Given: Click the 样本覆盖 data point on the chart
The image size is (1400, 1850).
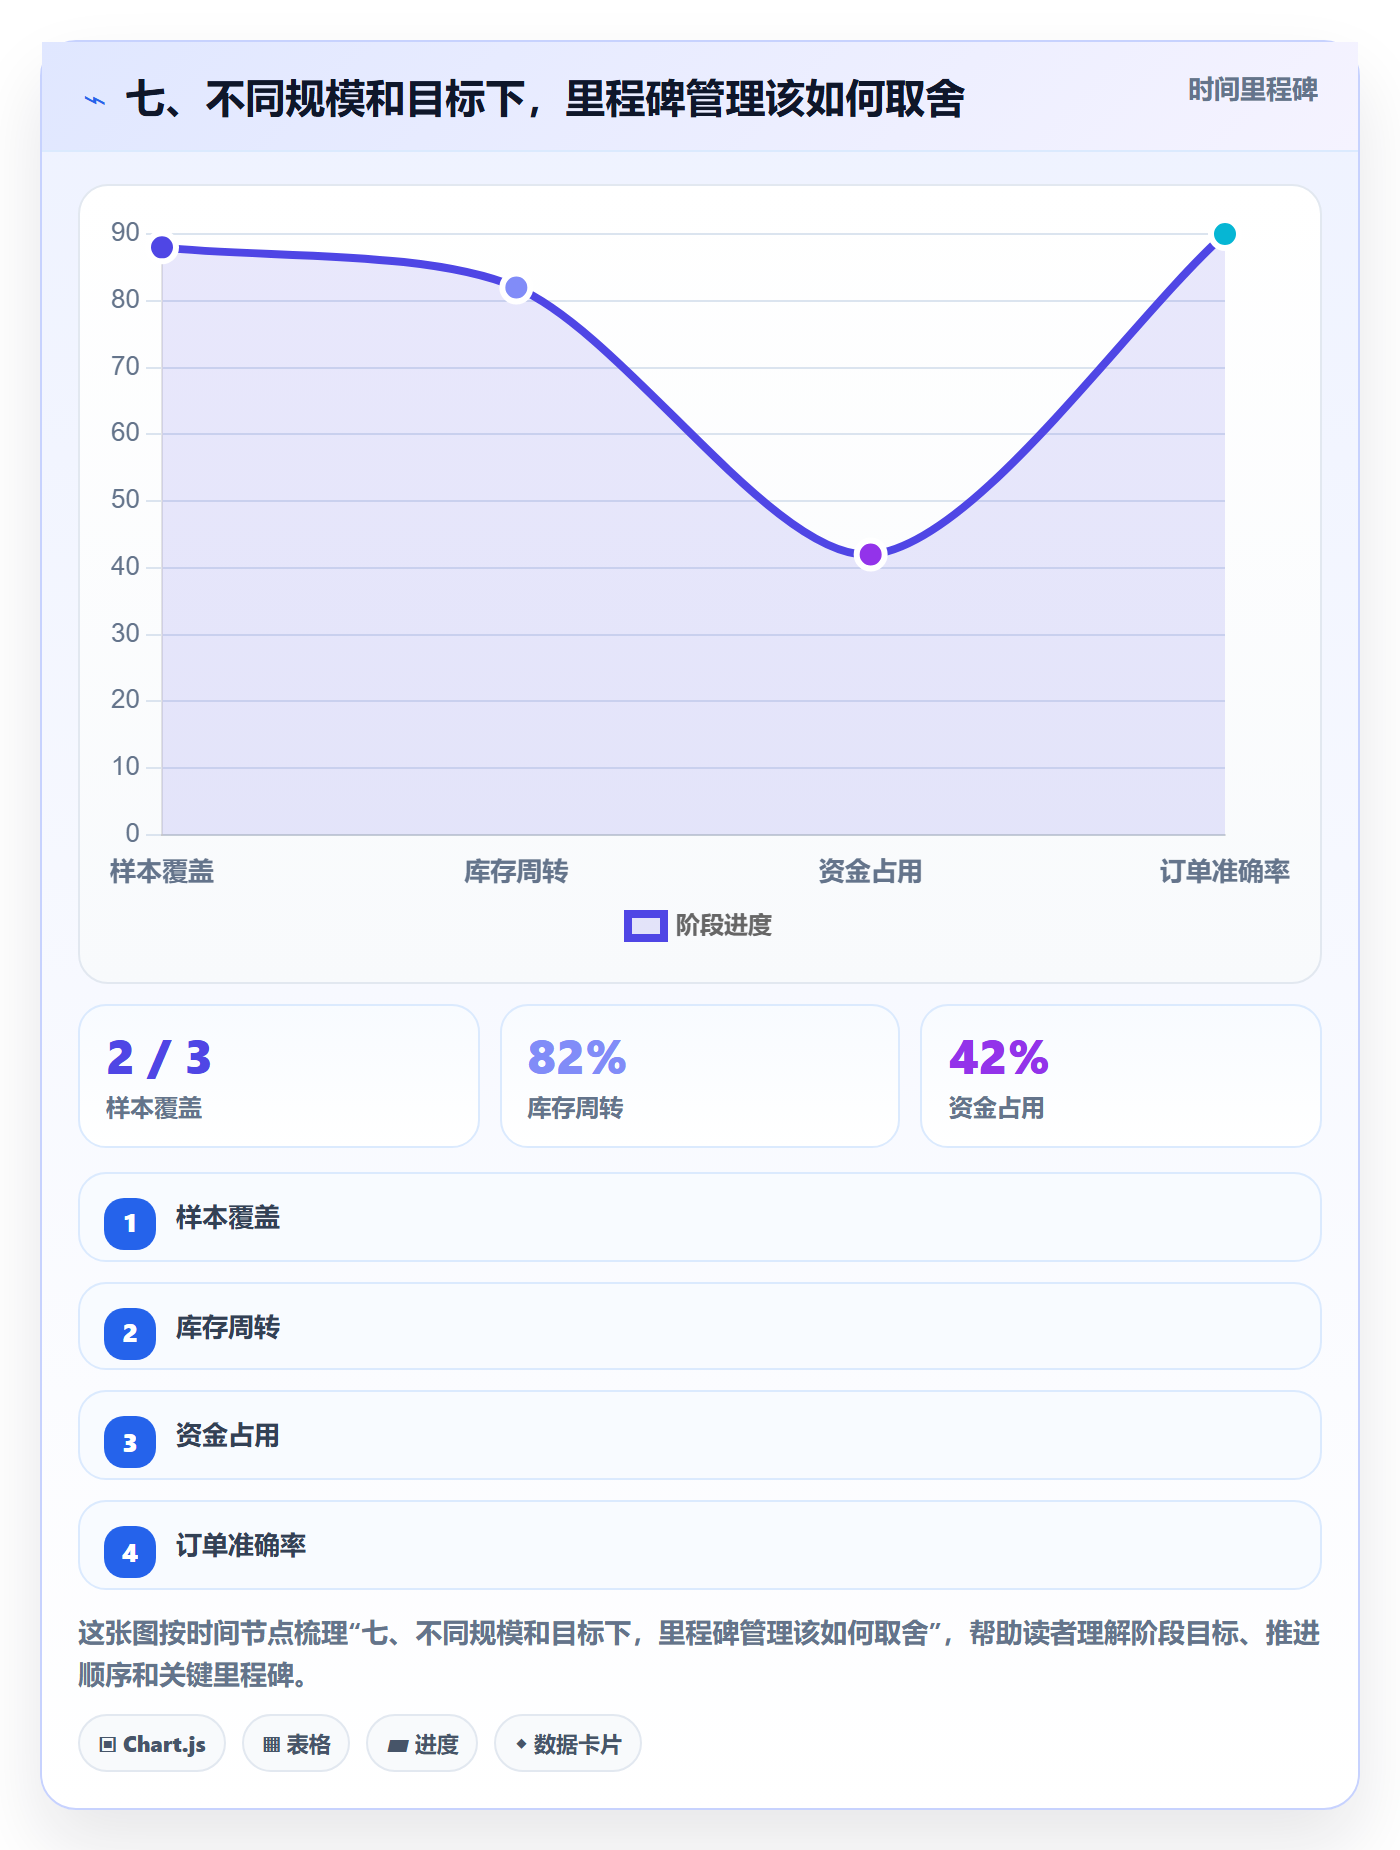Looking at the screenshot, I should point(162,247).
